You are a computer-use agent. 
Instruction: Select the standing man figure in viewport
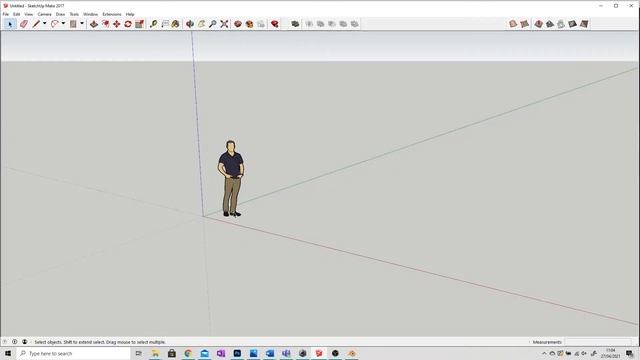coord(231,178)
